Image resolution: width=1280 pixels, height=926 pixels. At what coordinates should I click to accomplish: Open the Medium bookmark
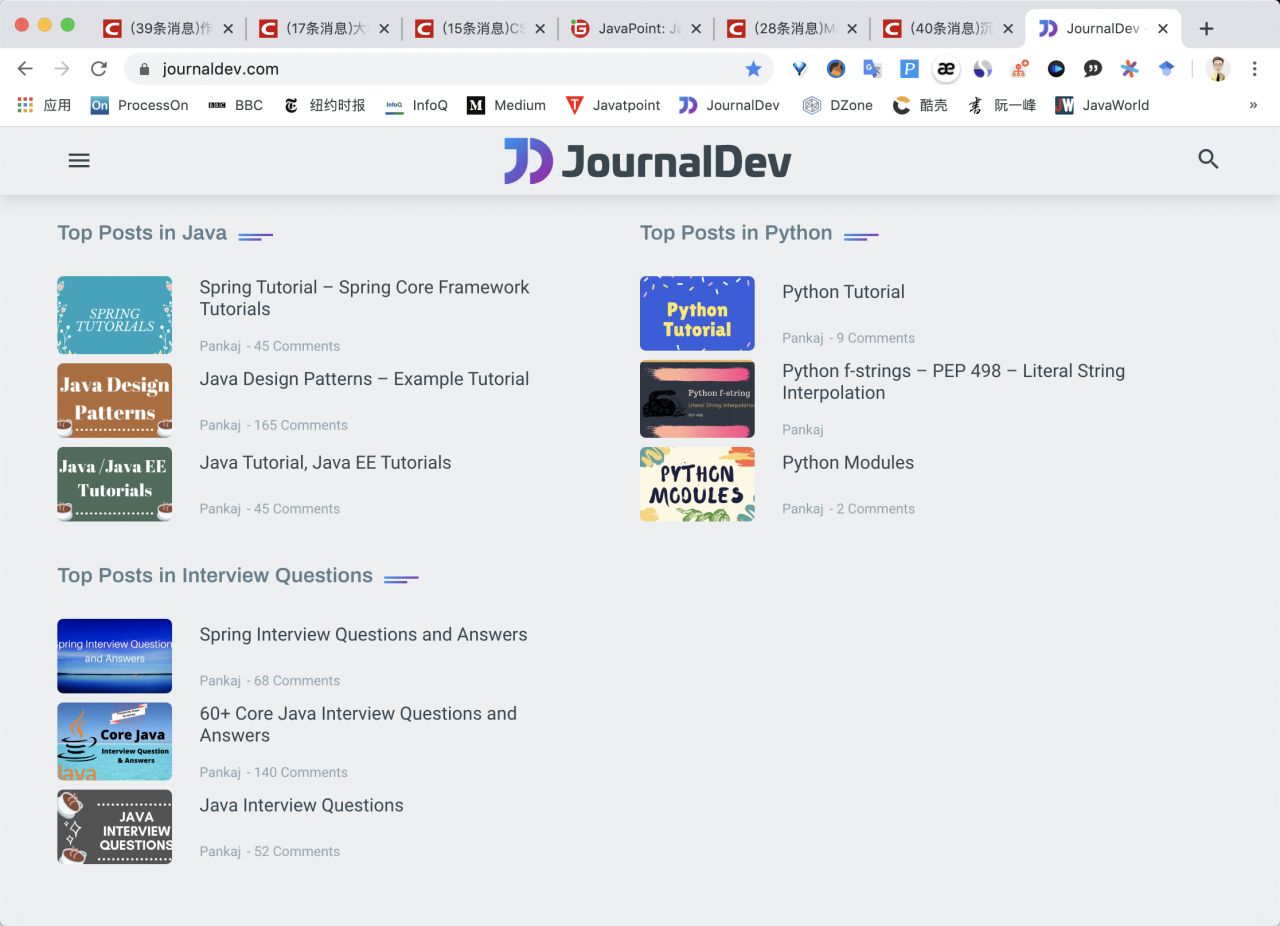click(507, 105)
